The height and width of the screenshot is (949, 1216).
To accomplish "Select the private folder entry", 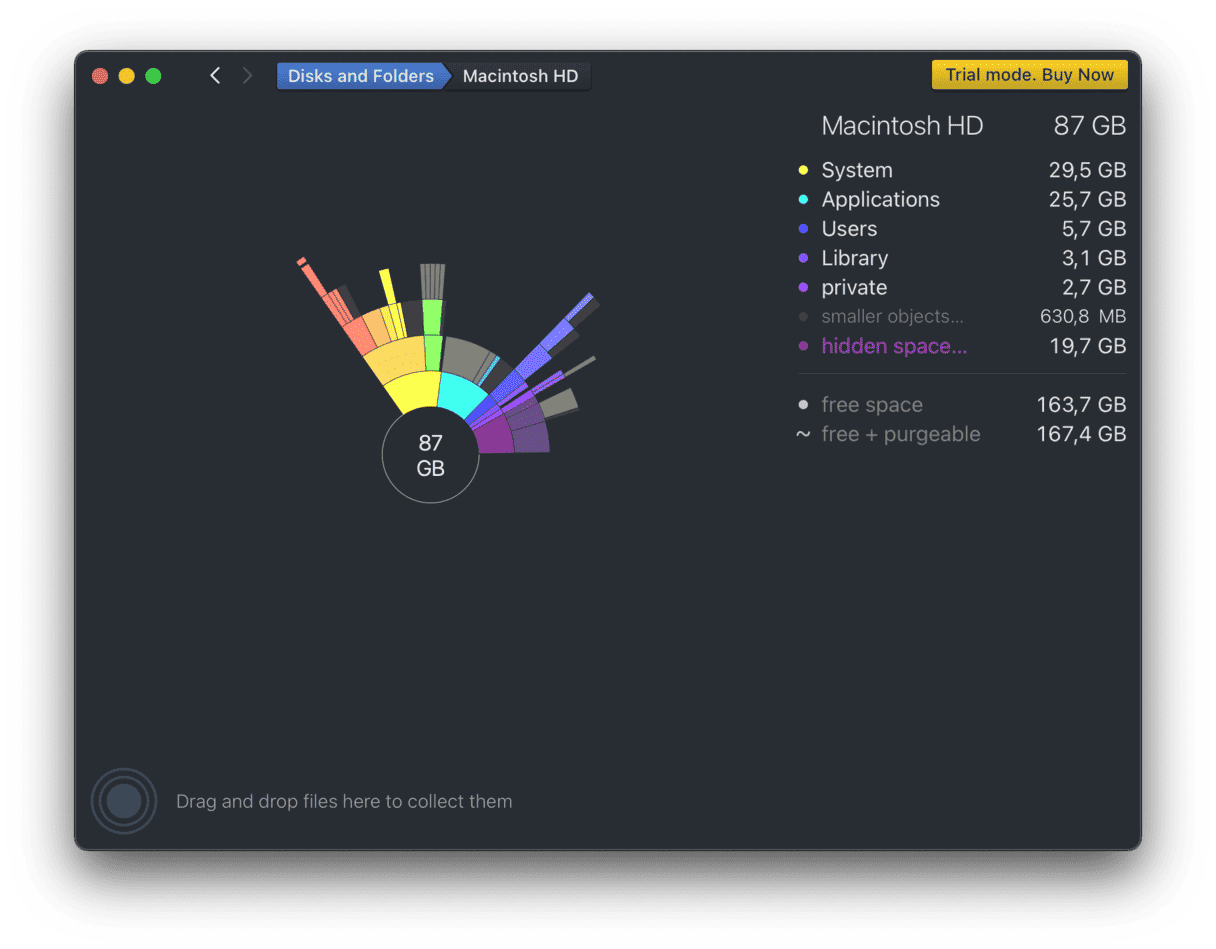I will pyautogui.click(x=854, y=288).
